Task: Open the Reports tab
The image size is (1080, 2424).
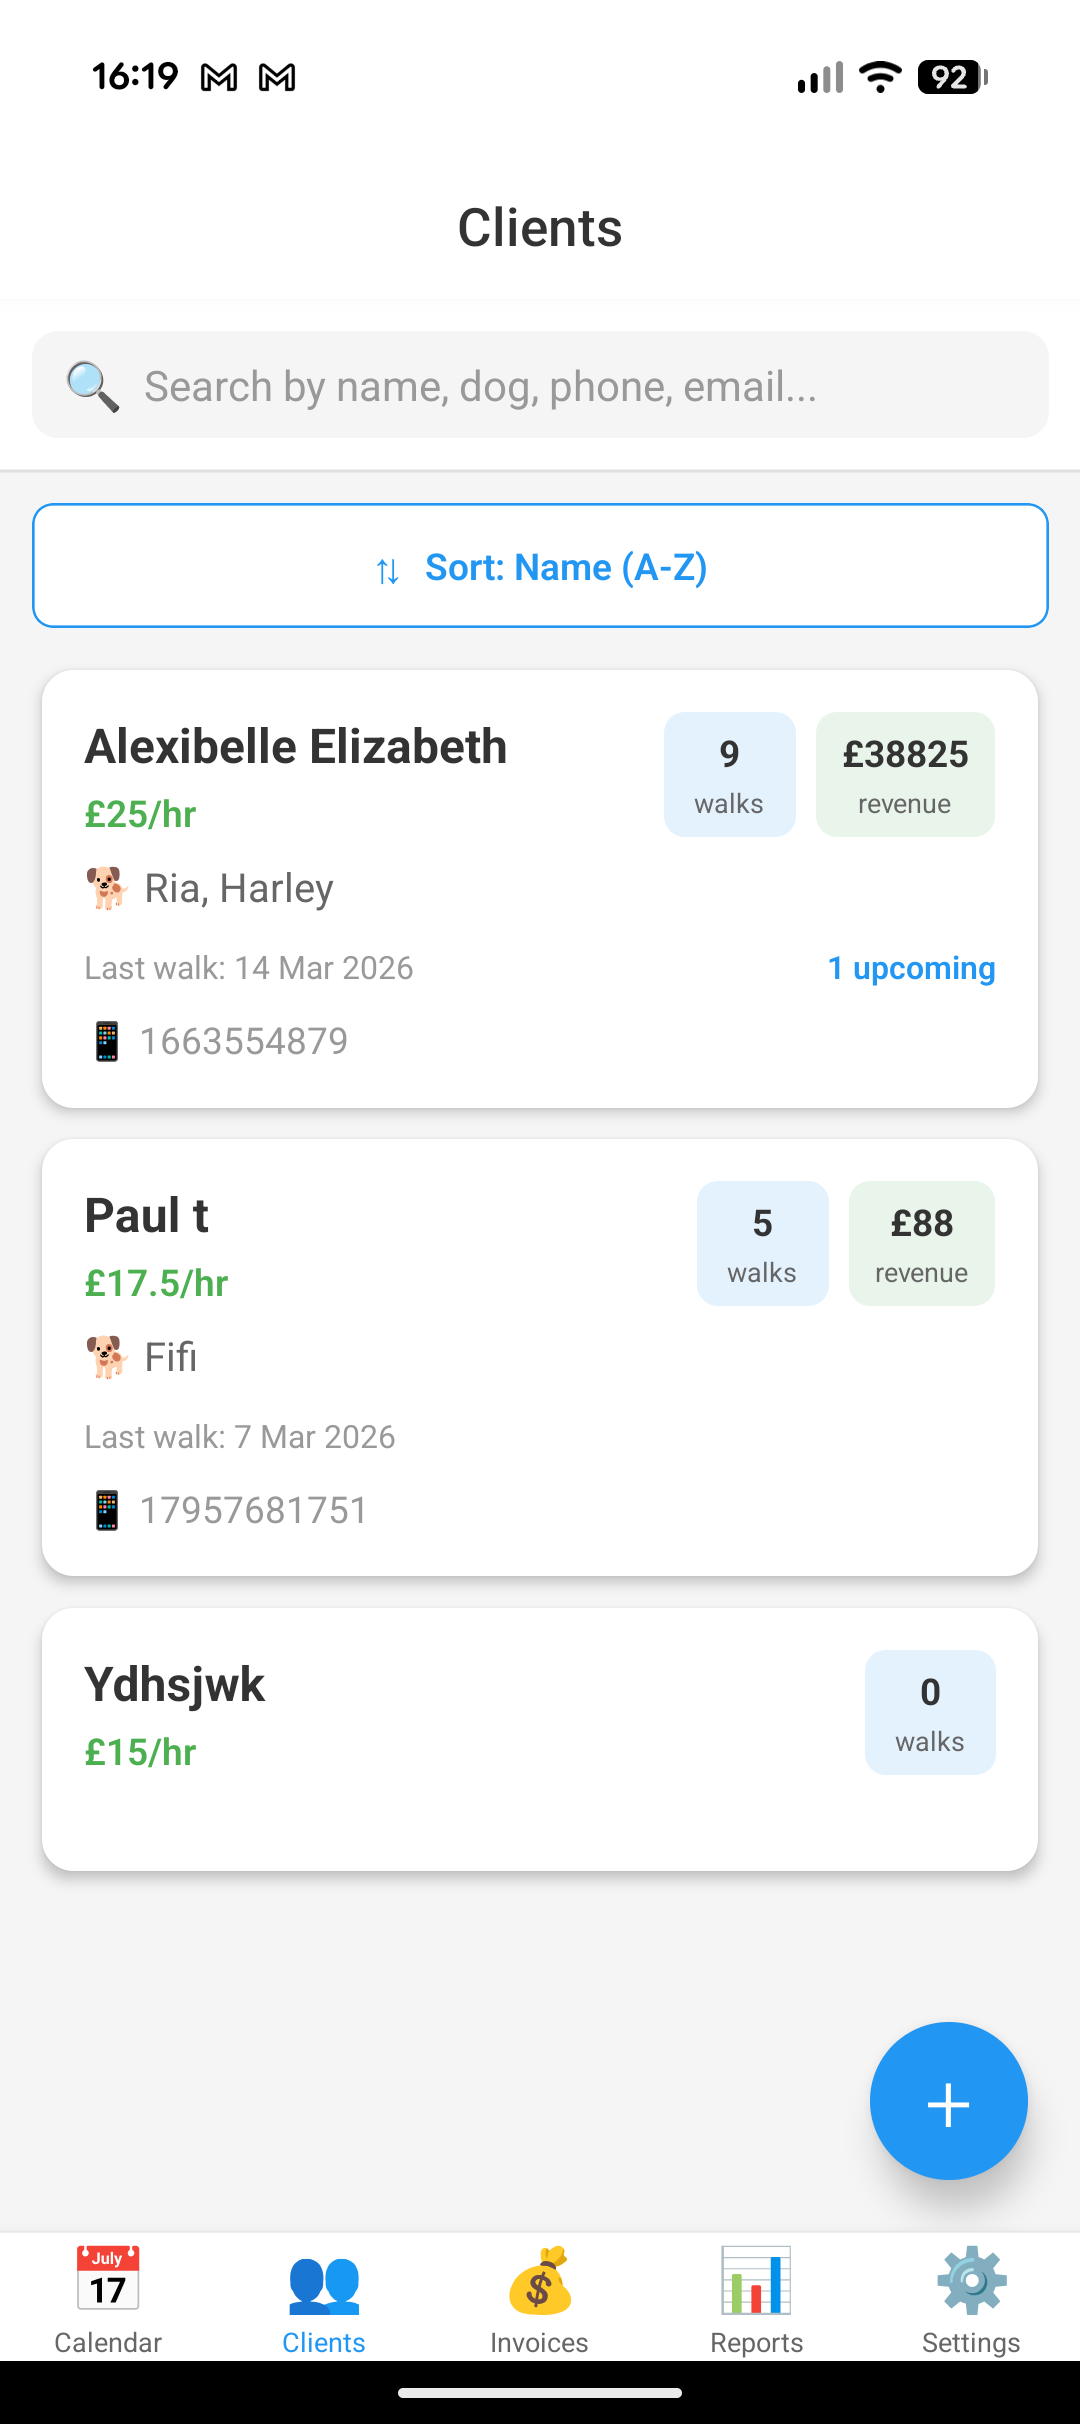Action: tap(756, 2300)
